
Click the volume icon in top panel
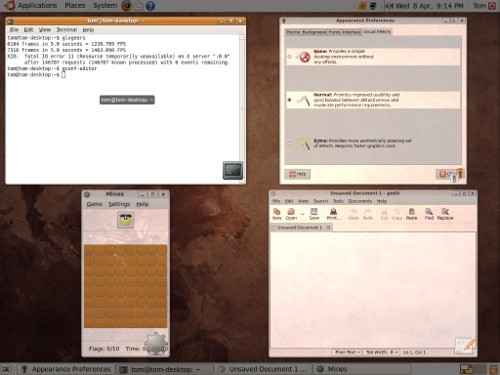389,6
